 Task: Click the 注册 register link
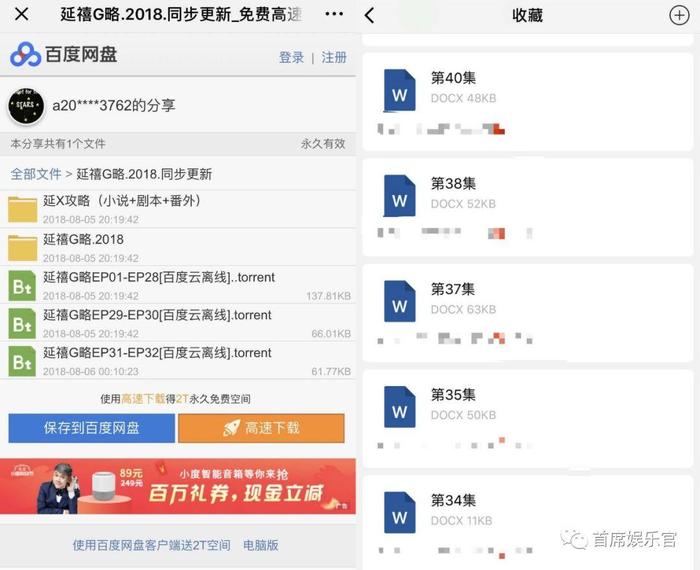[x=334, y=57]
